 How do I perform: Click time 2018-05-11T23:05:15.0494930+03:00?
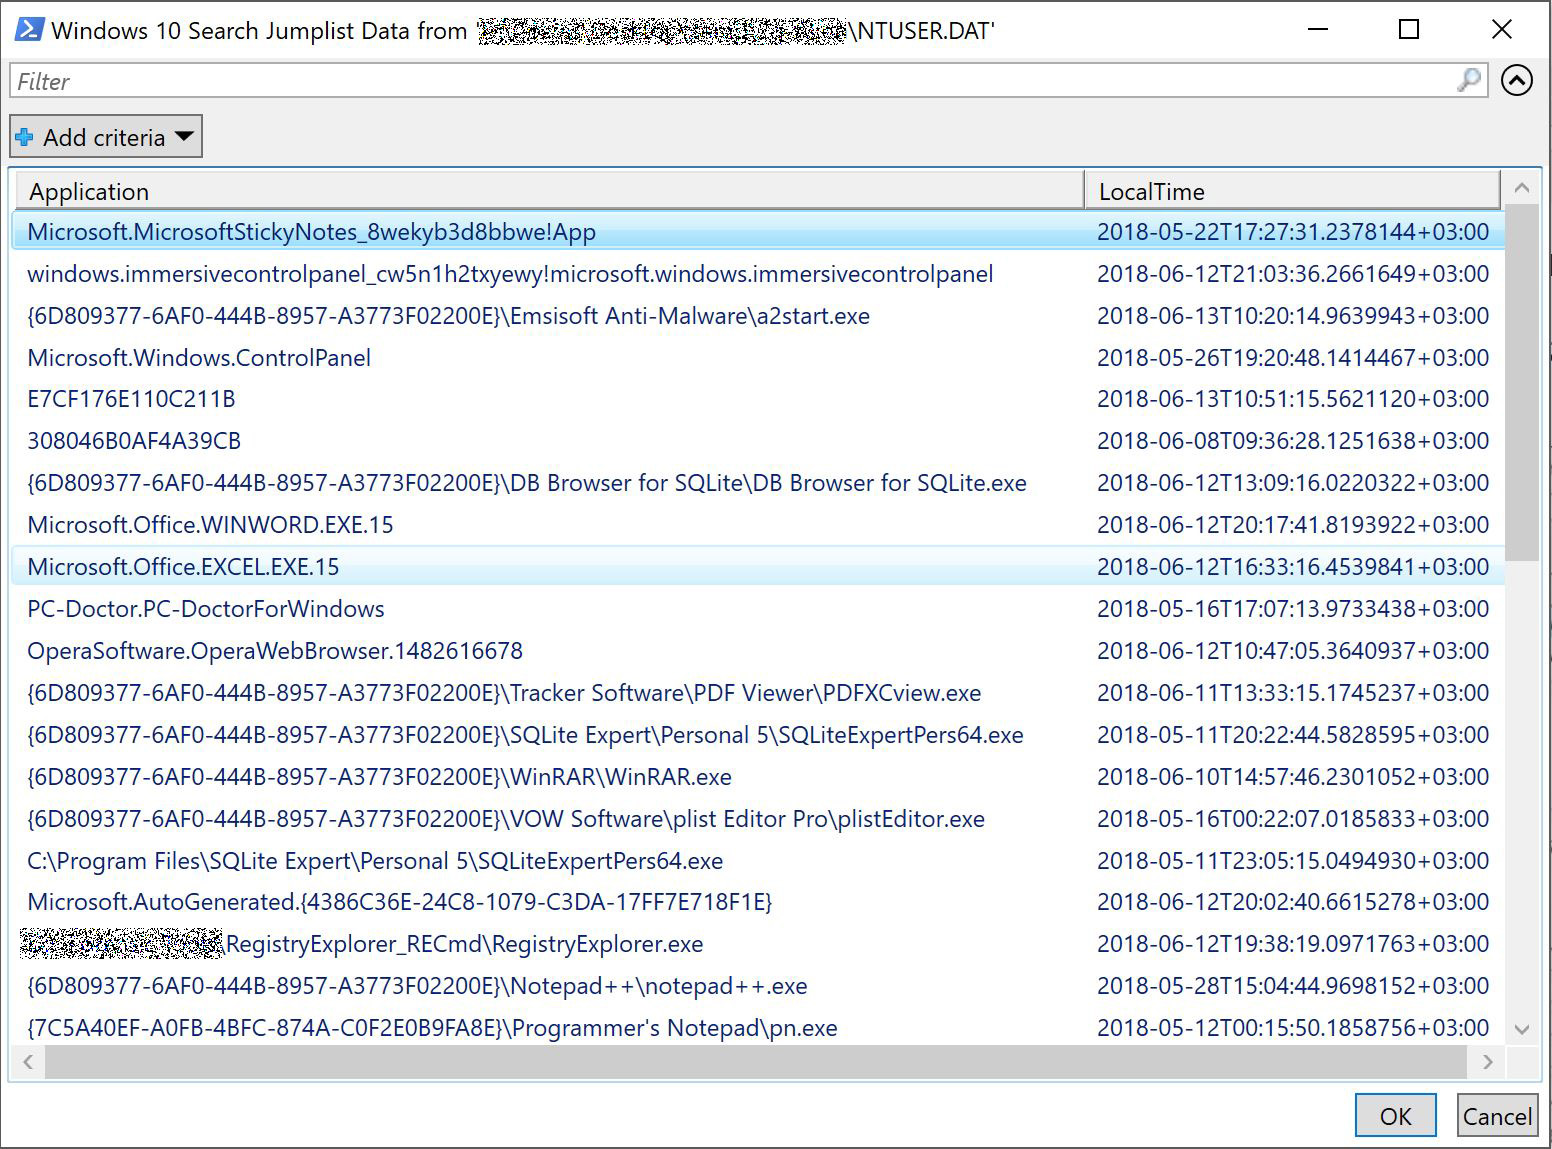(1293, 861)
